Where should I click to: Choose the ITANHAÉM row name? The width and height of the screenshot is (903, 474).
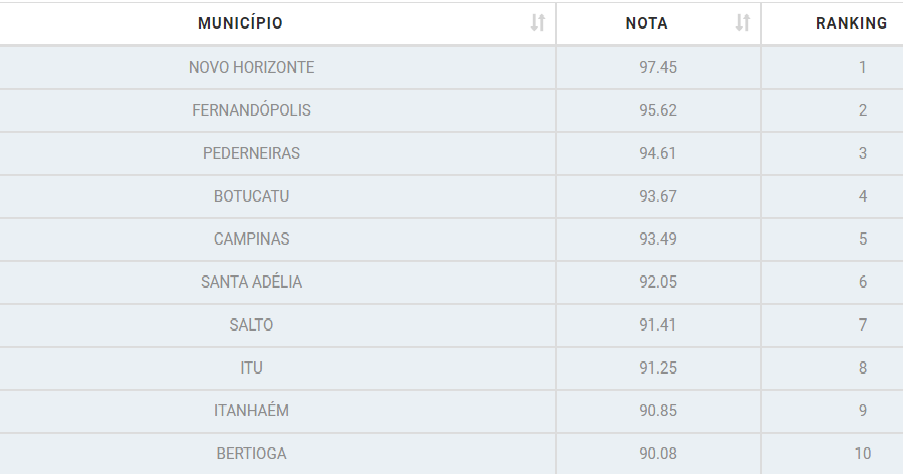coord(251,411)
